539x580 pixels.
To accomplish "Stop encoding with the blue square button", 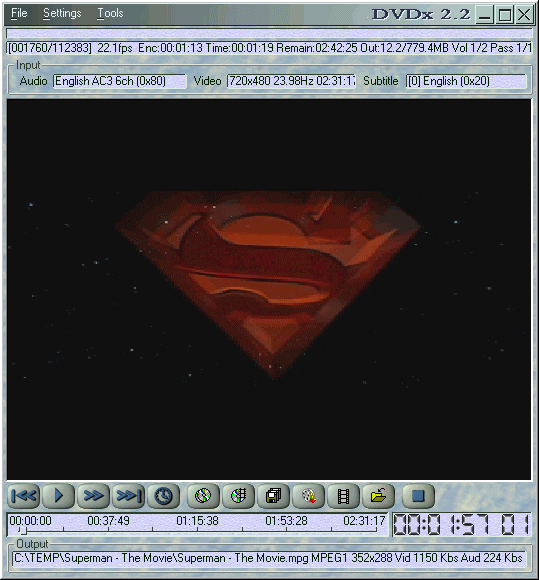I will coord(418,496).
